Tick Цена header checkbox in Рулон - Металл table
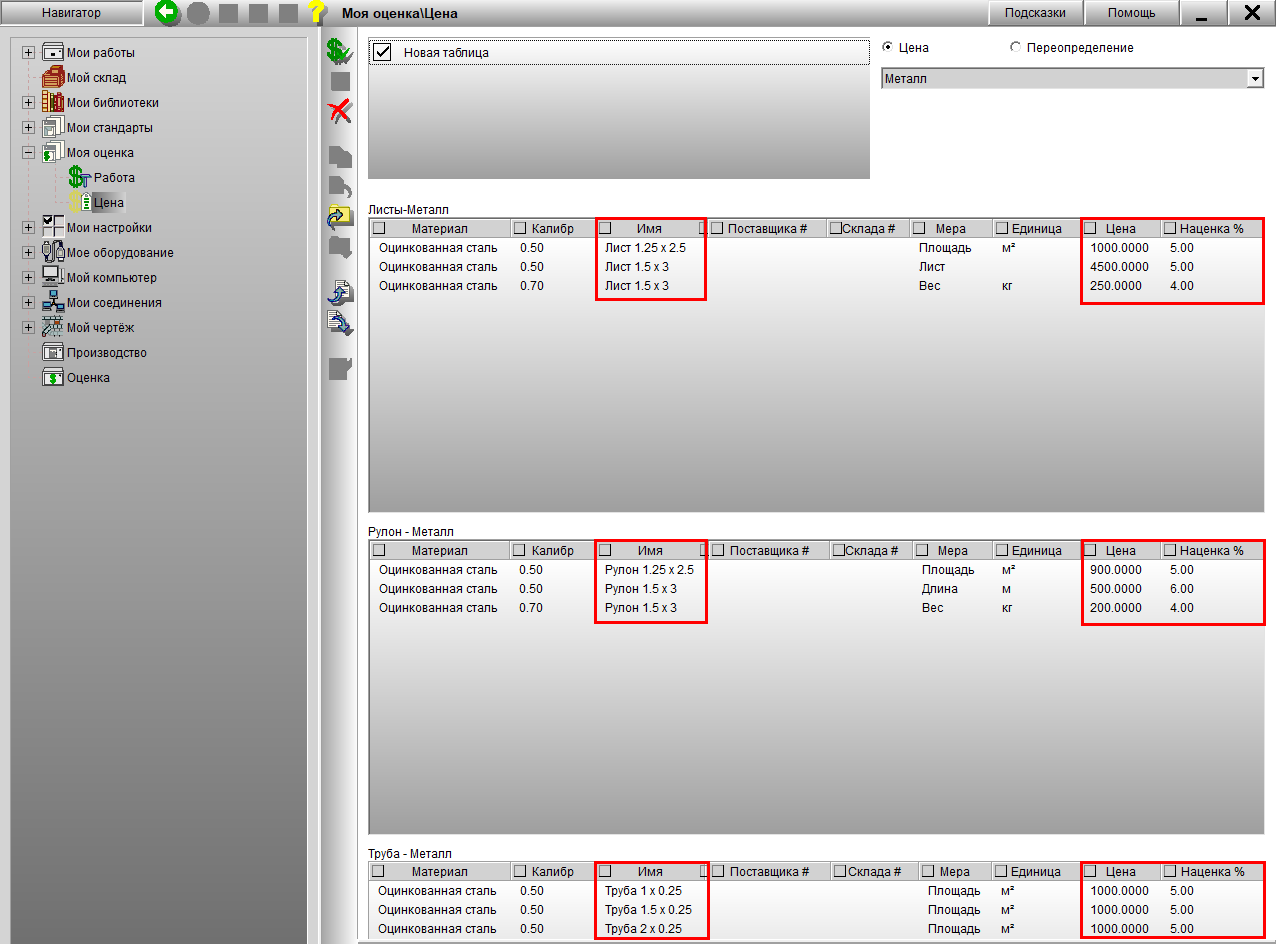Image resolution: width=1276 pixels, height=944 pixels. 1091,550
